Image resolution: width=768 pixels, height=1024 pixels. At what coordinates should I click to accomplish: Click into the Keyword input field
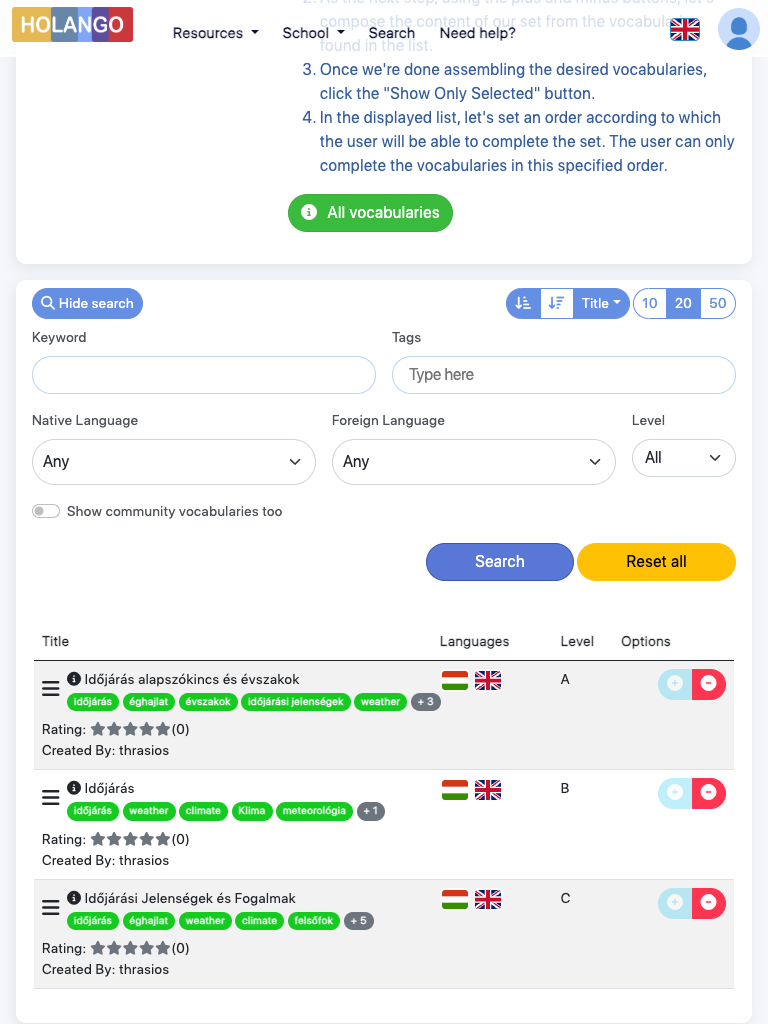click(204, 375)
